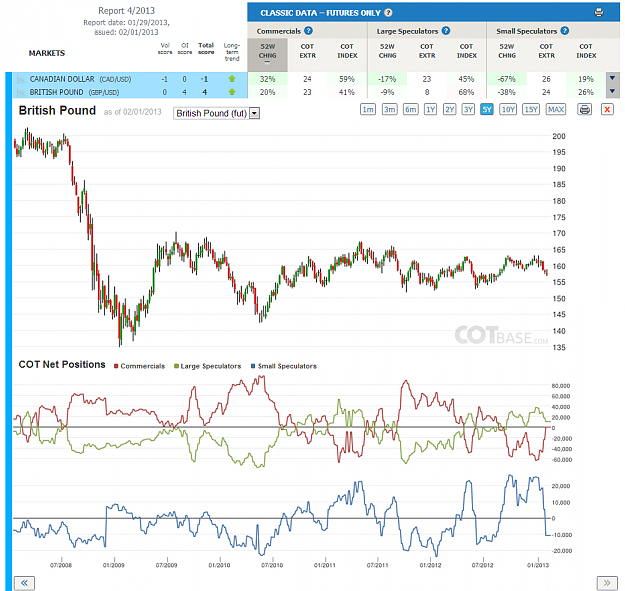Click the Large Speculators help icon

tap(446, 31)
